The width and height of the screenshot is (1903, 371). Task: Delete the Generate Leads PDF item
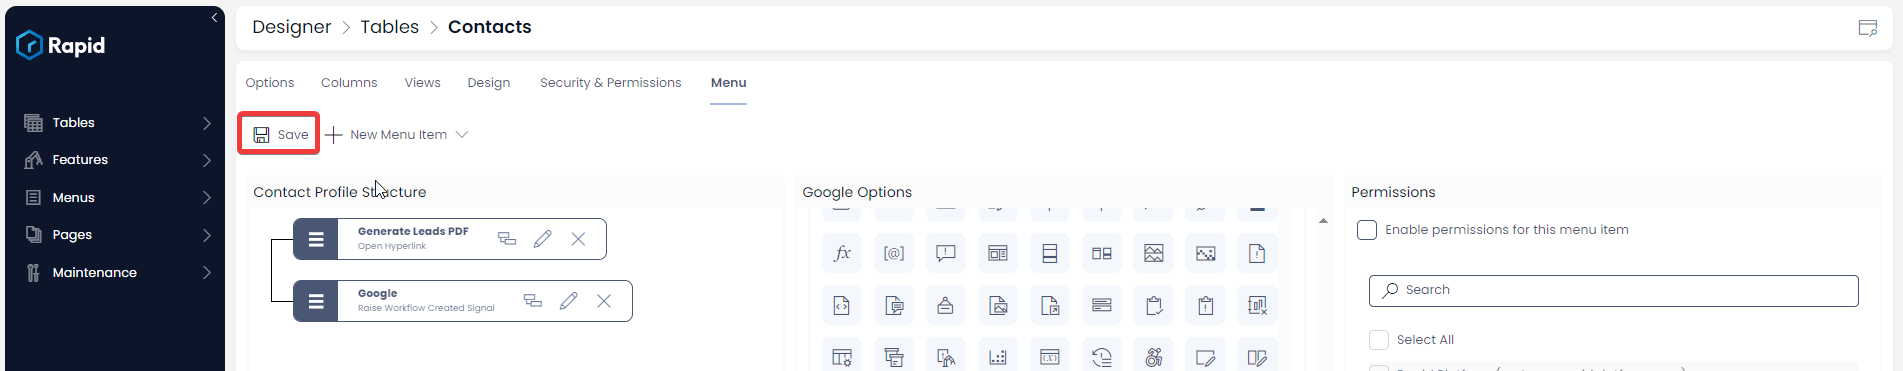click(x=578, y=239)
